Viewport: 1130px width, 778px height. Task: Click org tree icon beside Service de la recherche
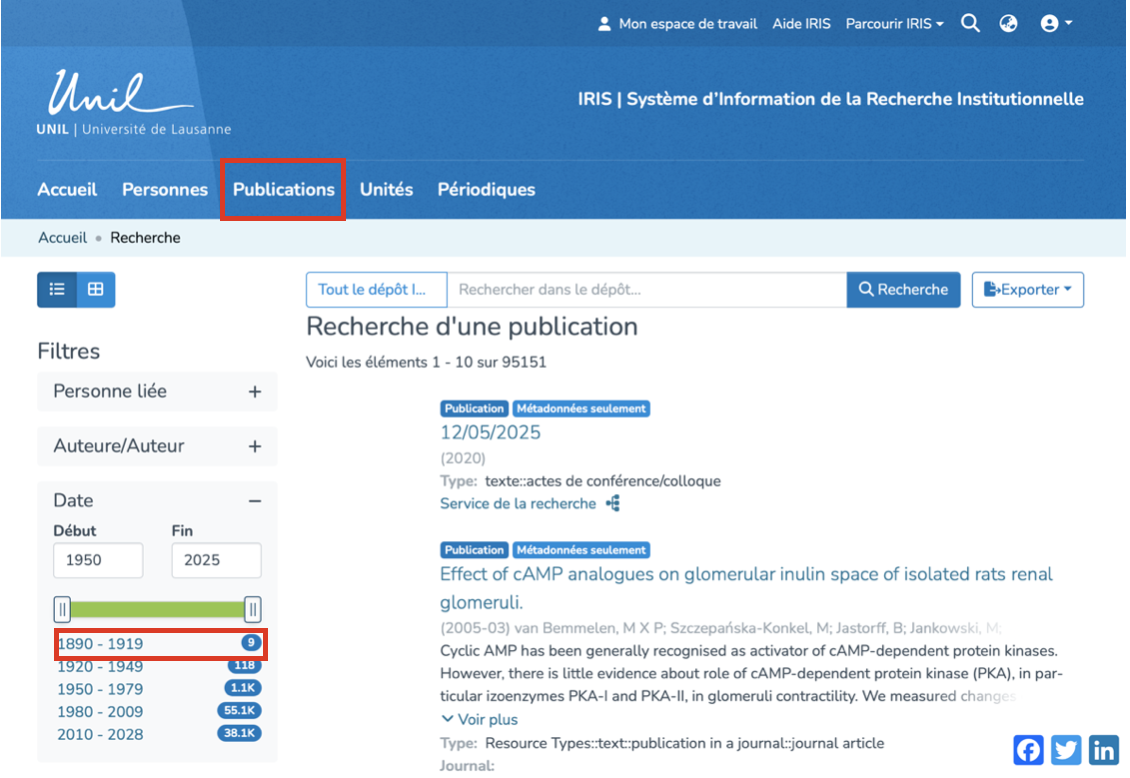(x=613, y=503)
